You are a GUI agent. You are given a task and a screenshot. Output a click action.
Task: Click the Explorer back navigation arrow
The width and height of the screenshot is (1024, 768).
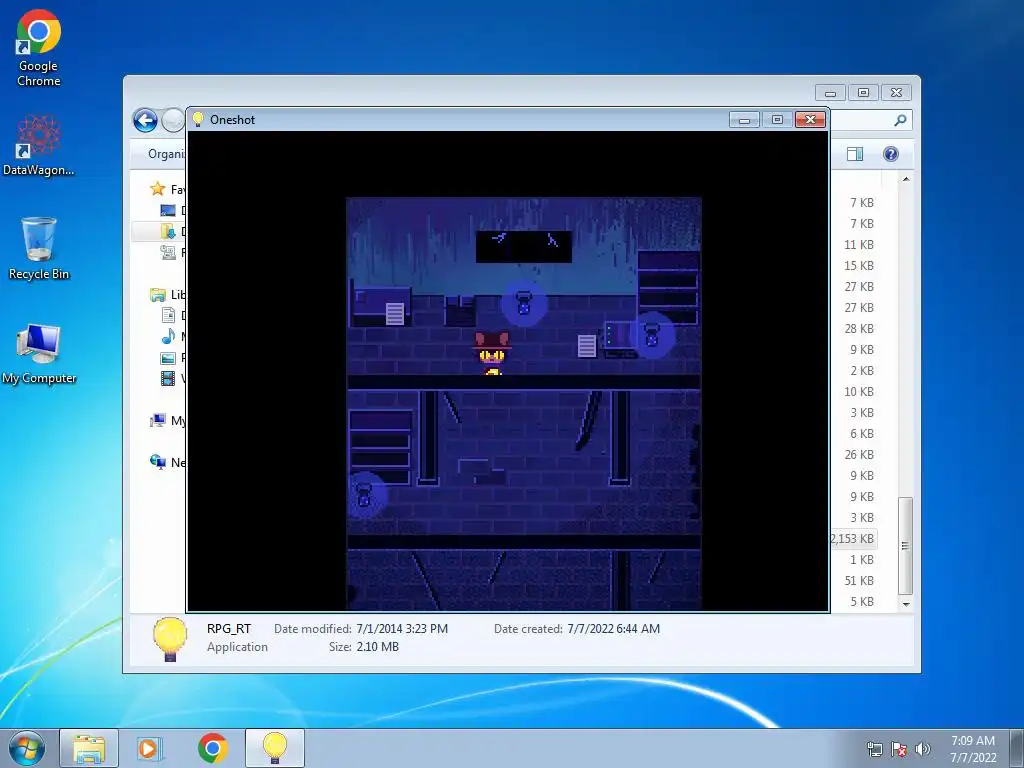pyautogui.click(x=145, y=120)
